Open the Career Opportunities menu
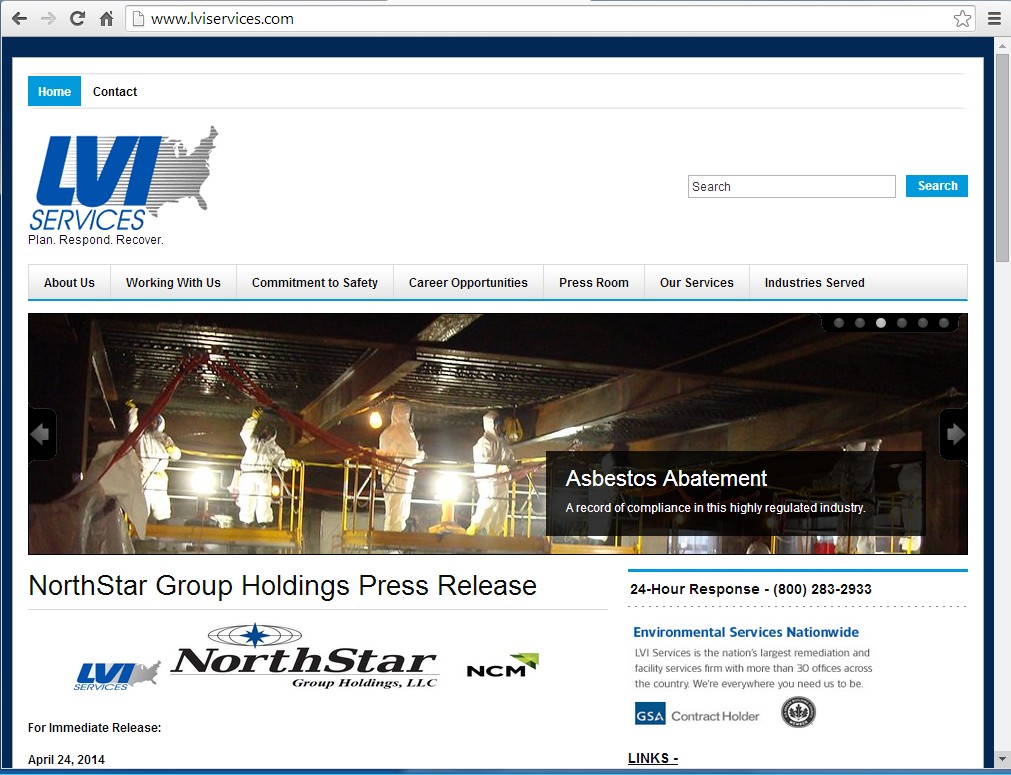This screenshot has height=775, width=1011. [x=468, y=282]
